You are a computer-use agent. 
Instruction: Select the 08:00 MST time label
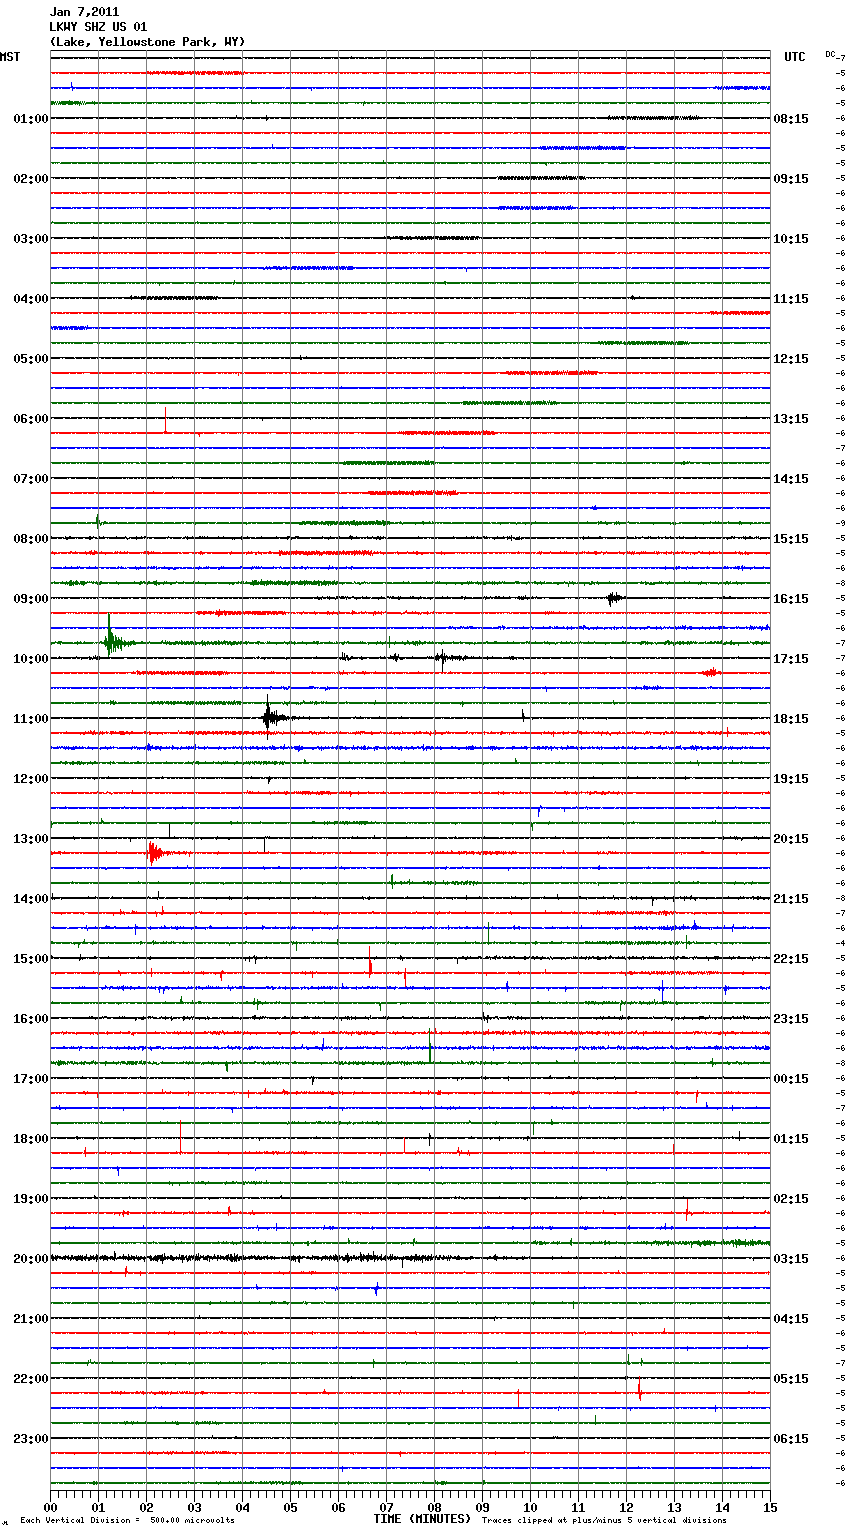pyautogui.click(x=31, y=539)
